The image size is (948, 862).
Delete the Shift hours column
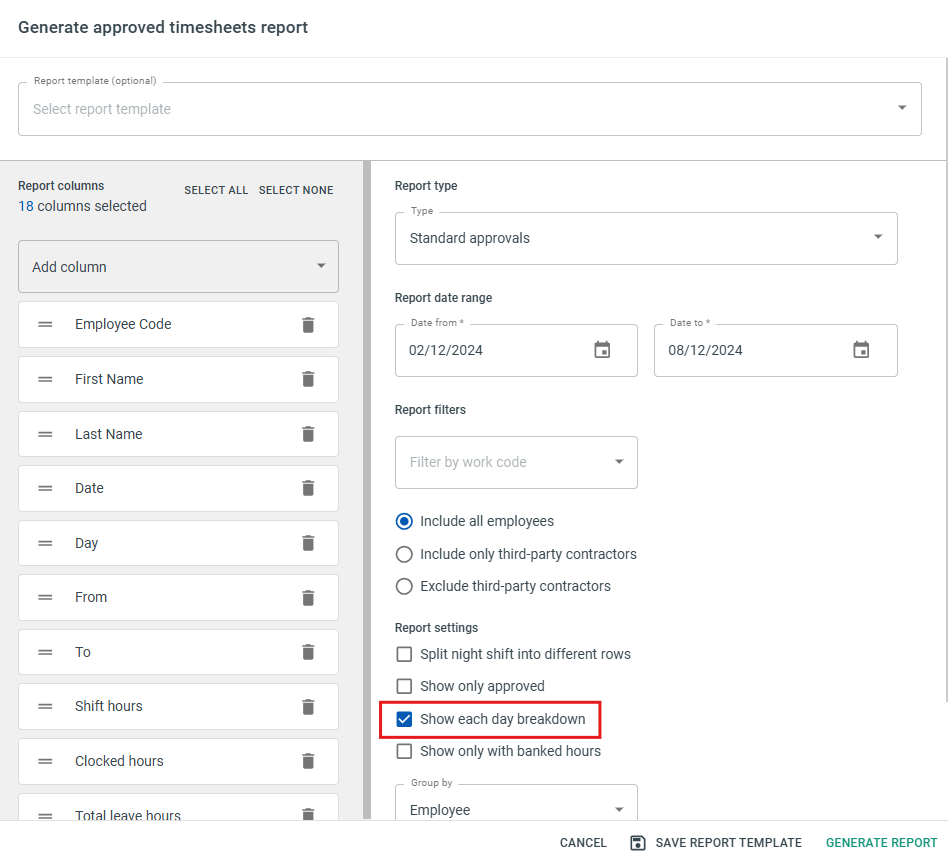click(x=308, y=706)
